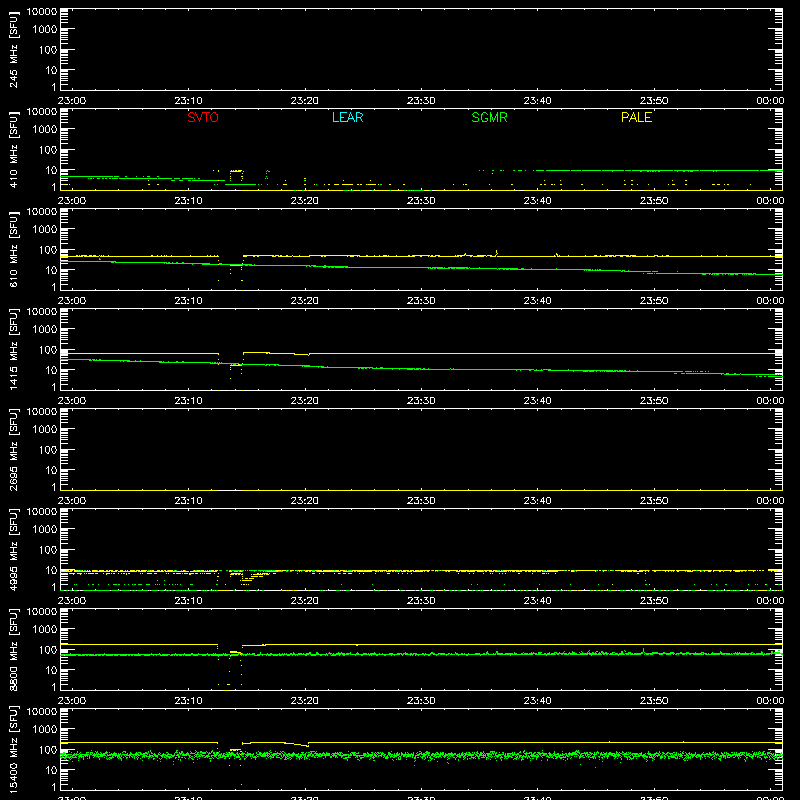Viewport: 800px width, 800px height.
Task: Click 23:20 on the 410 MHz time axis
Action: (x=305, y=201)
